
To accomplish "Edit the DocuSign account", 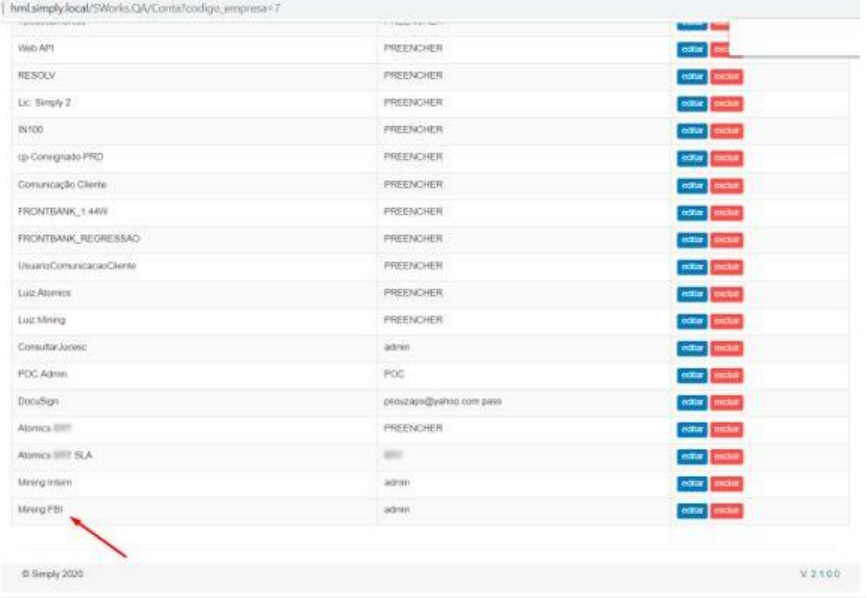I will click(x=692, y=402).
